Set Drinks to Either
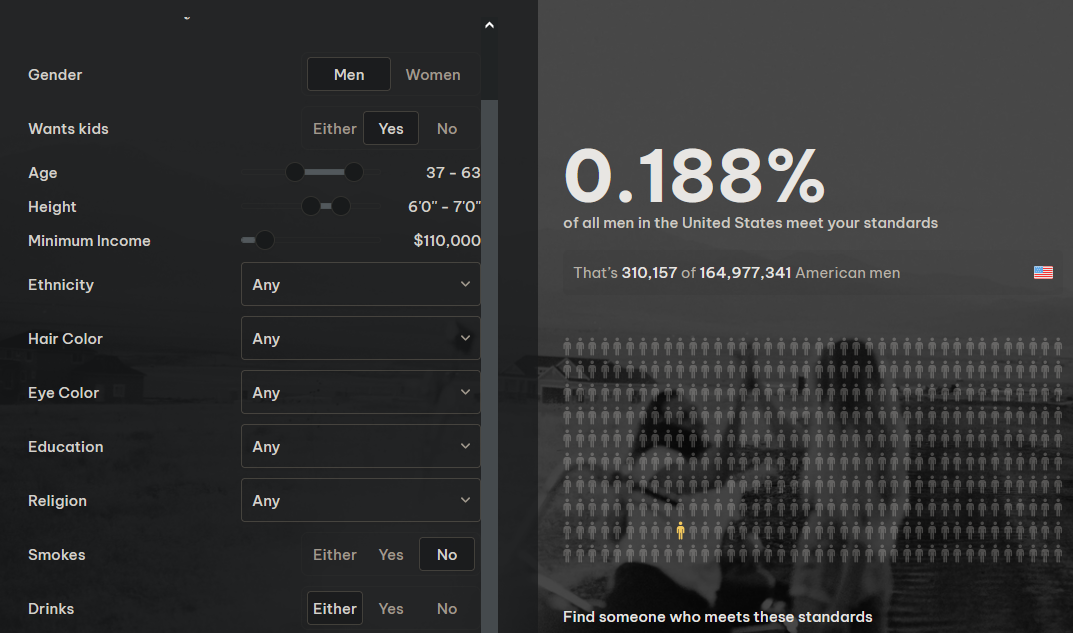This screenshot has width=1073, height=633. coord(335,608)
